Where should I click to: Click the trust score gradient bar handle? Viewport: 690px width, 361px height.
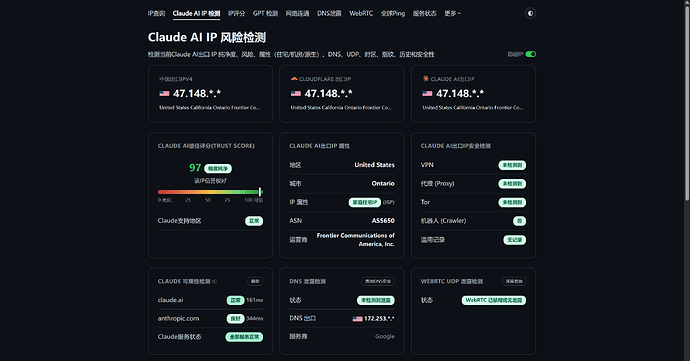pyautogui.click(x=260, y=192)
